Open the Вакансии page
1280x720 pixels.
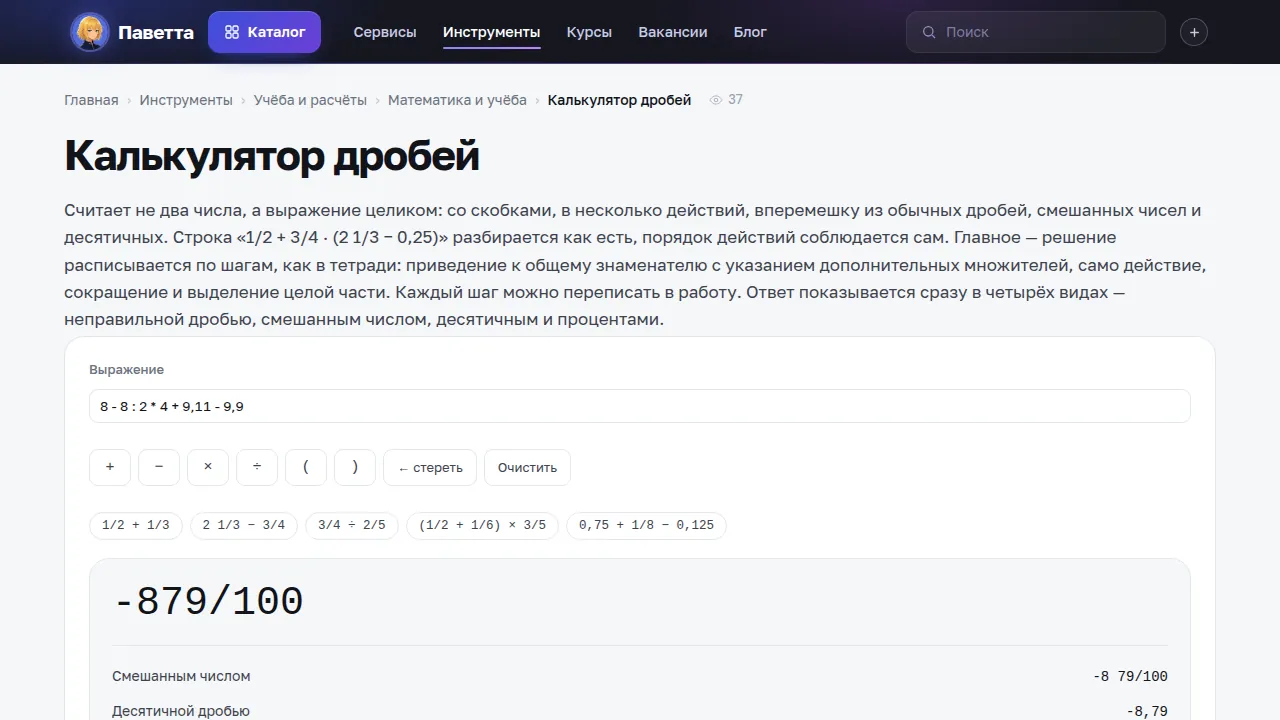pyautogui.click(x=673, y=32)
